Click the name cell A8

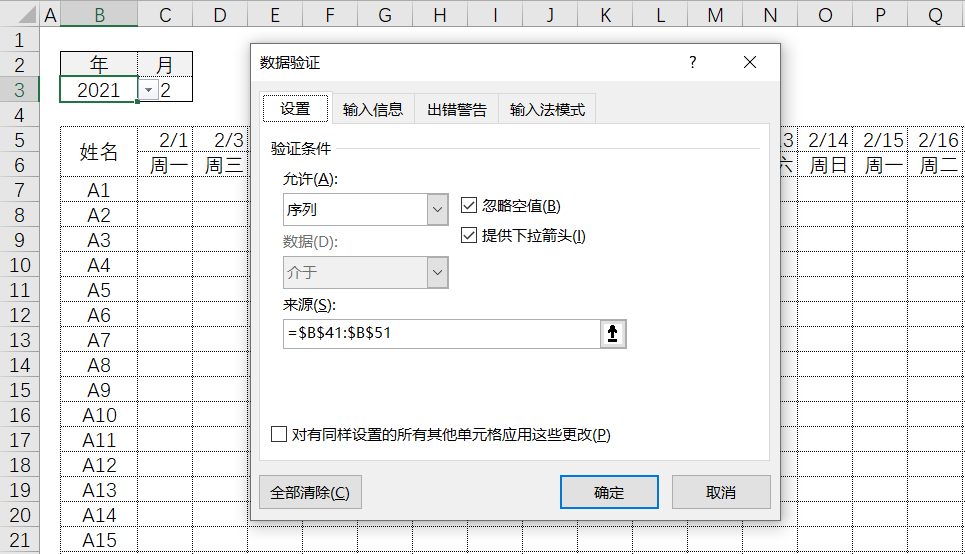click(98, 365)
